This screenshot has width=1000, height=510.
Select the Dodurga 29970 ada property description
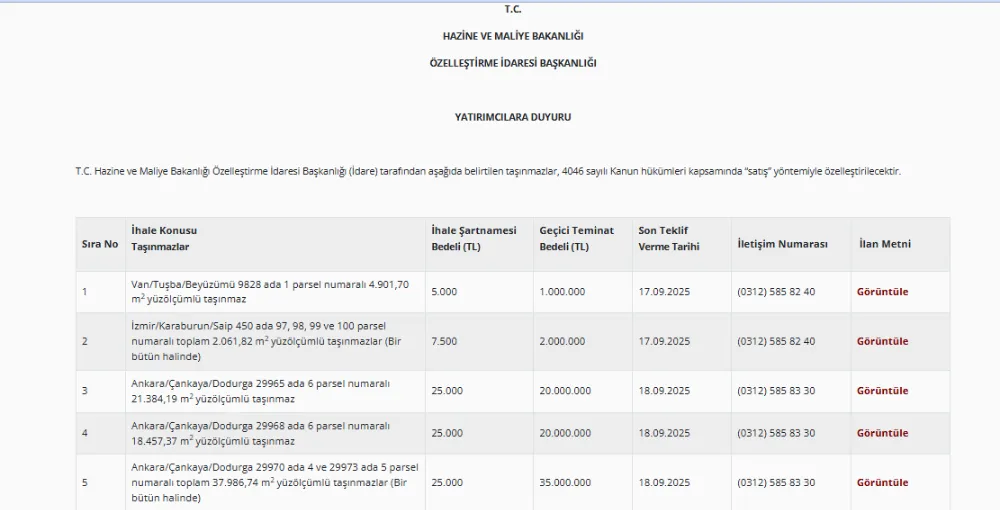pyautogui.click(x=275, y=483)
